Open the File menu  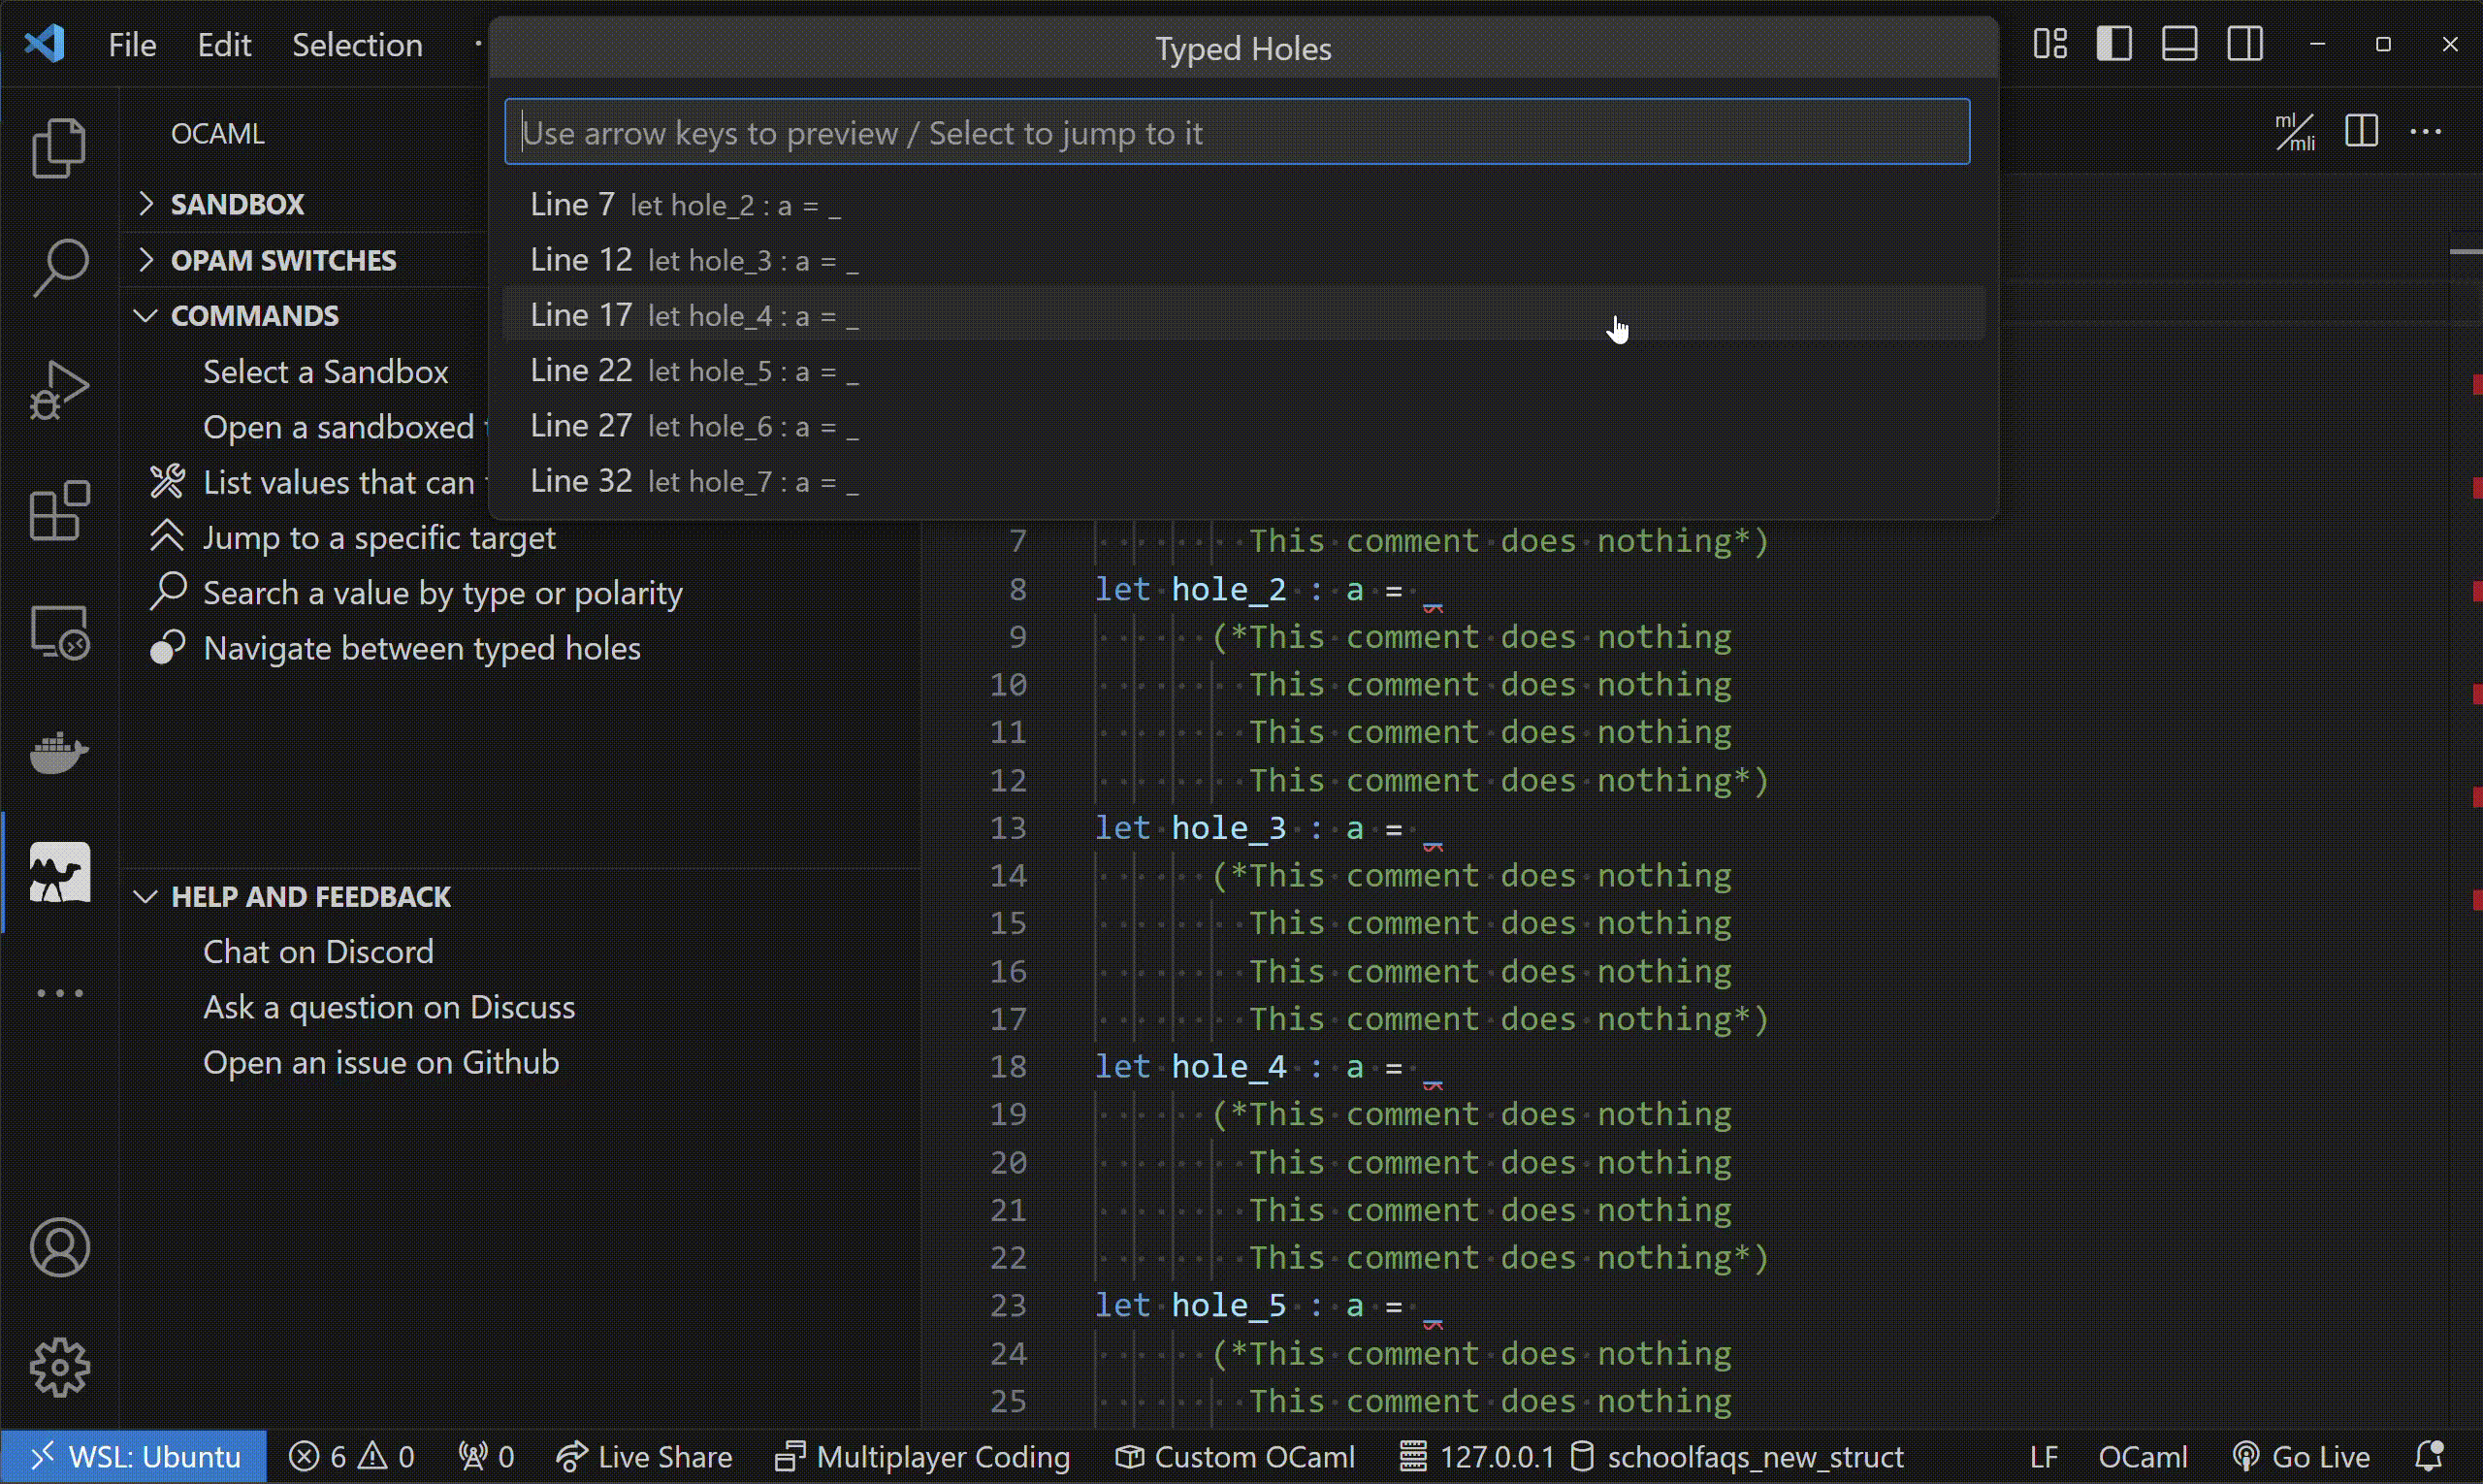pos(131,44)
